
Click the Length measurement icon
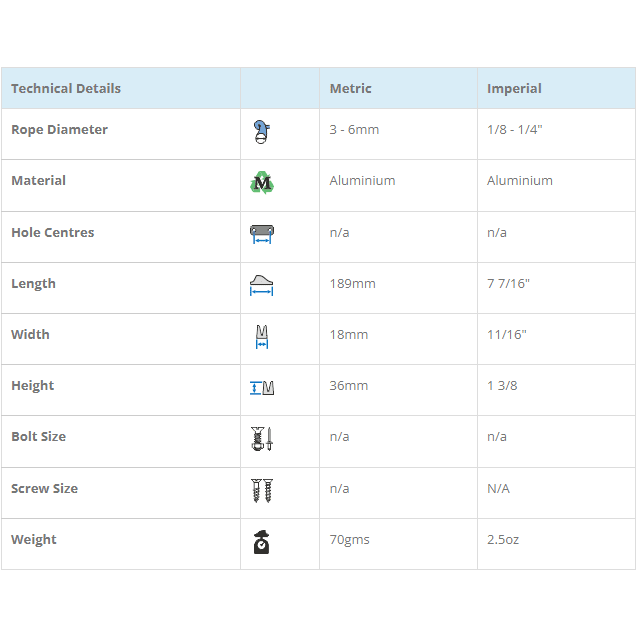[262, 285]
